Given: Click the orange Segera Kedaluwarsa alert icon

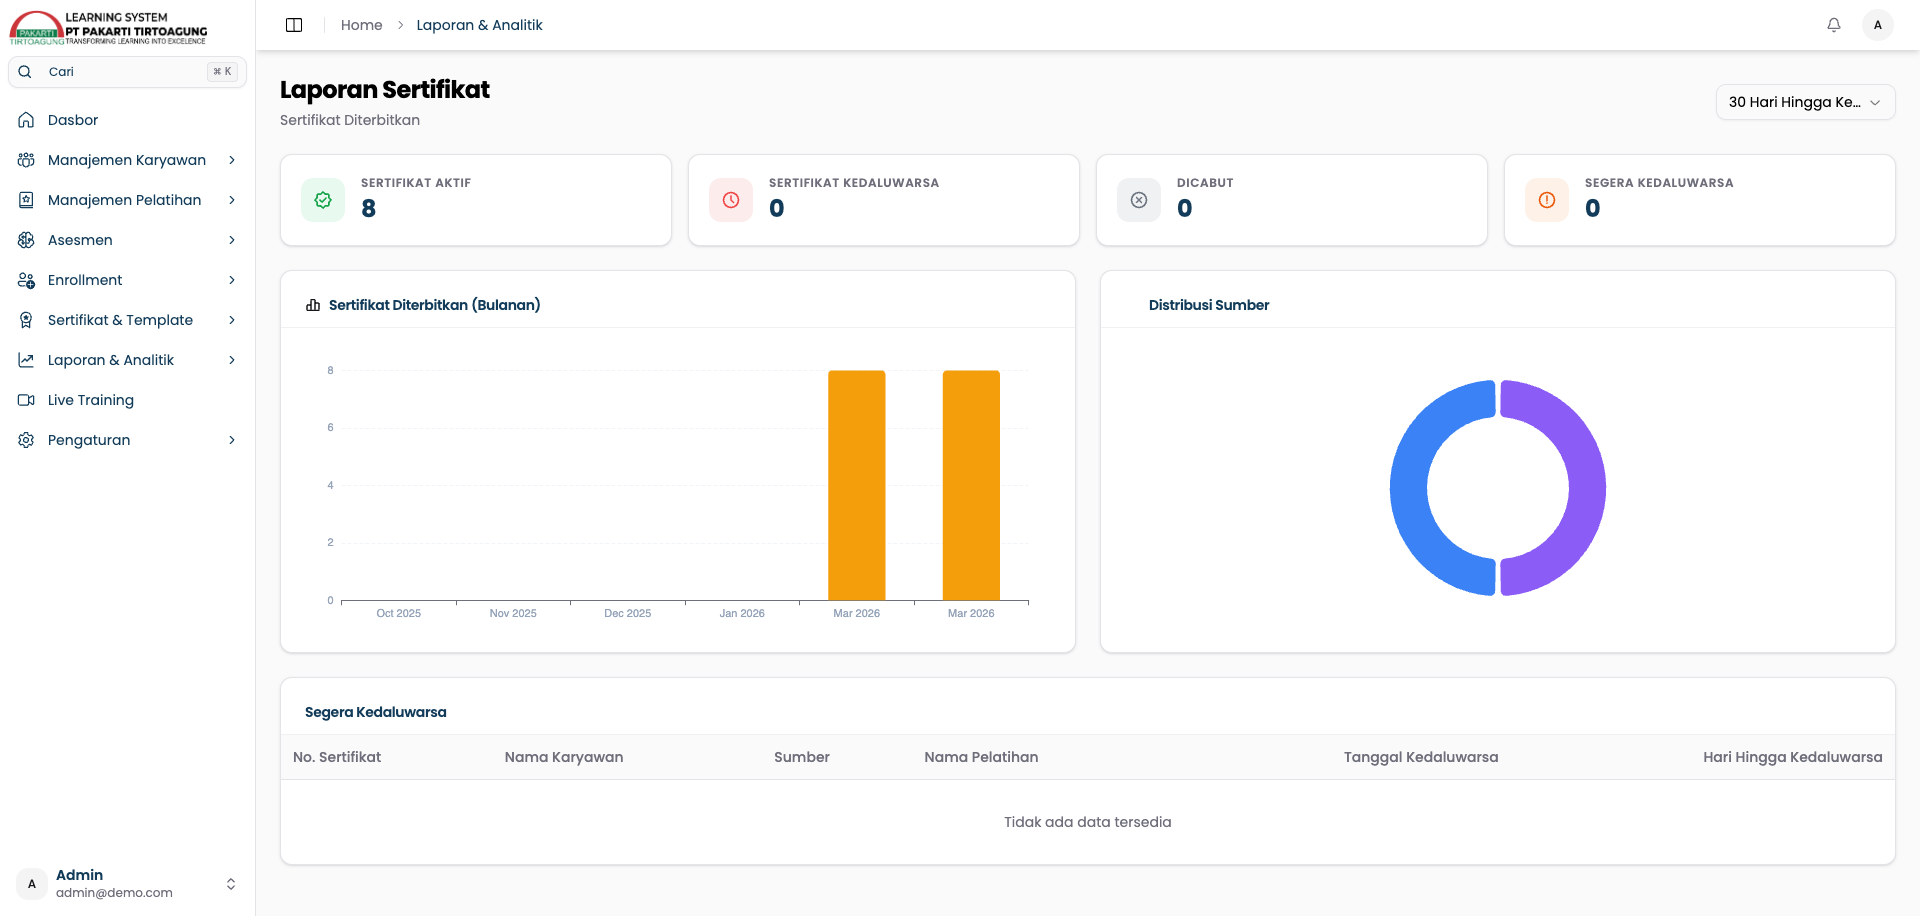Looking at the screenshot, I should pyautogui.click(x=1547, y=200).
